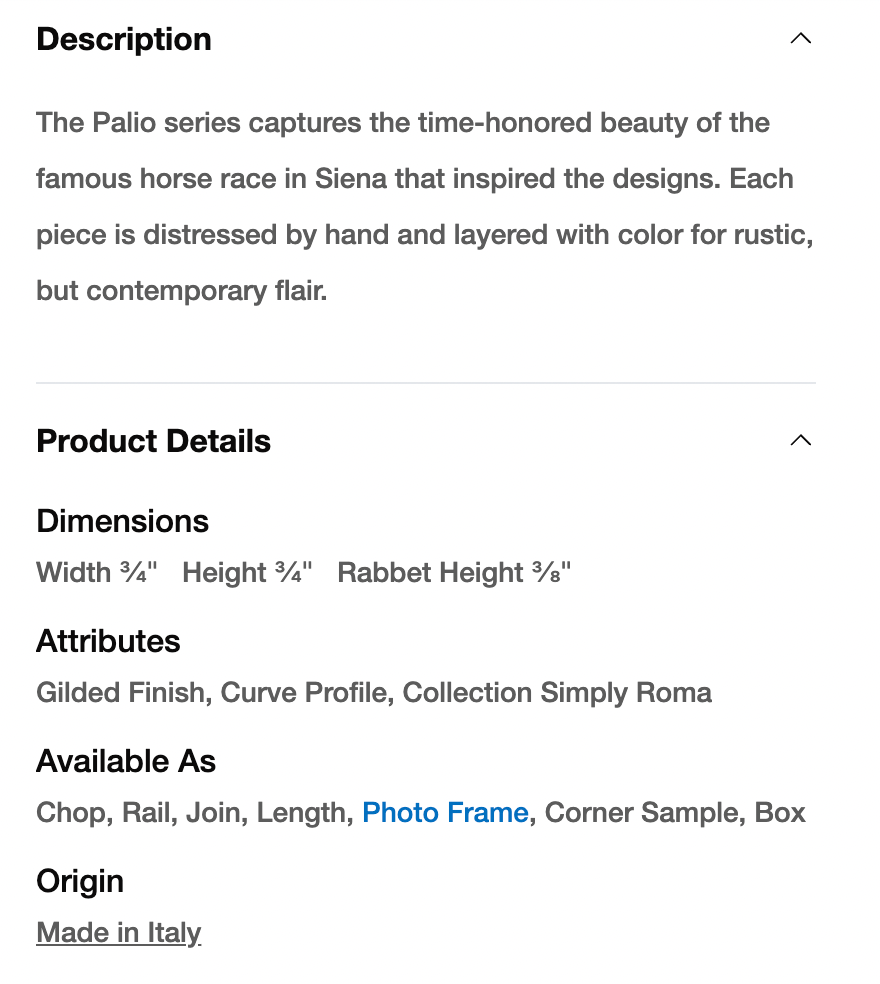Click the Origin subheading
The image size is (880, 984).
click(x=80, y=881)
